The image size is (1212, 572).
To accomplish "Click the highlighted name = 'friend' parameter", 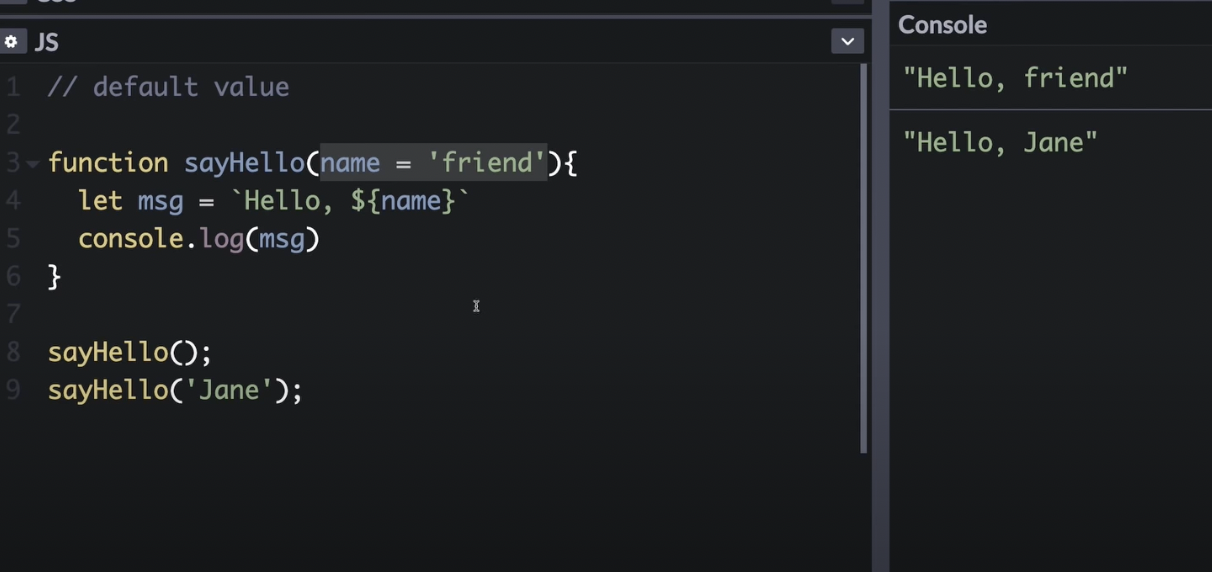I will (x=434, y=163).
